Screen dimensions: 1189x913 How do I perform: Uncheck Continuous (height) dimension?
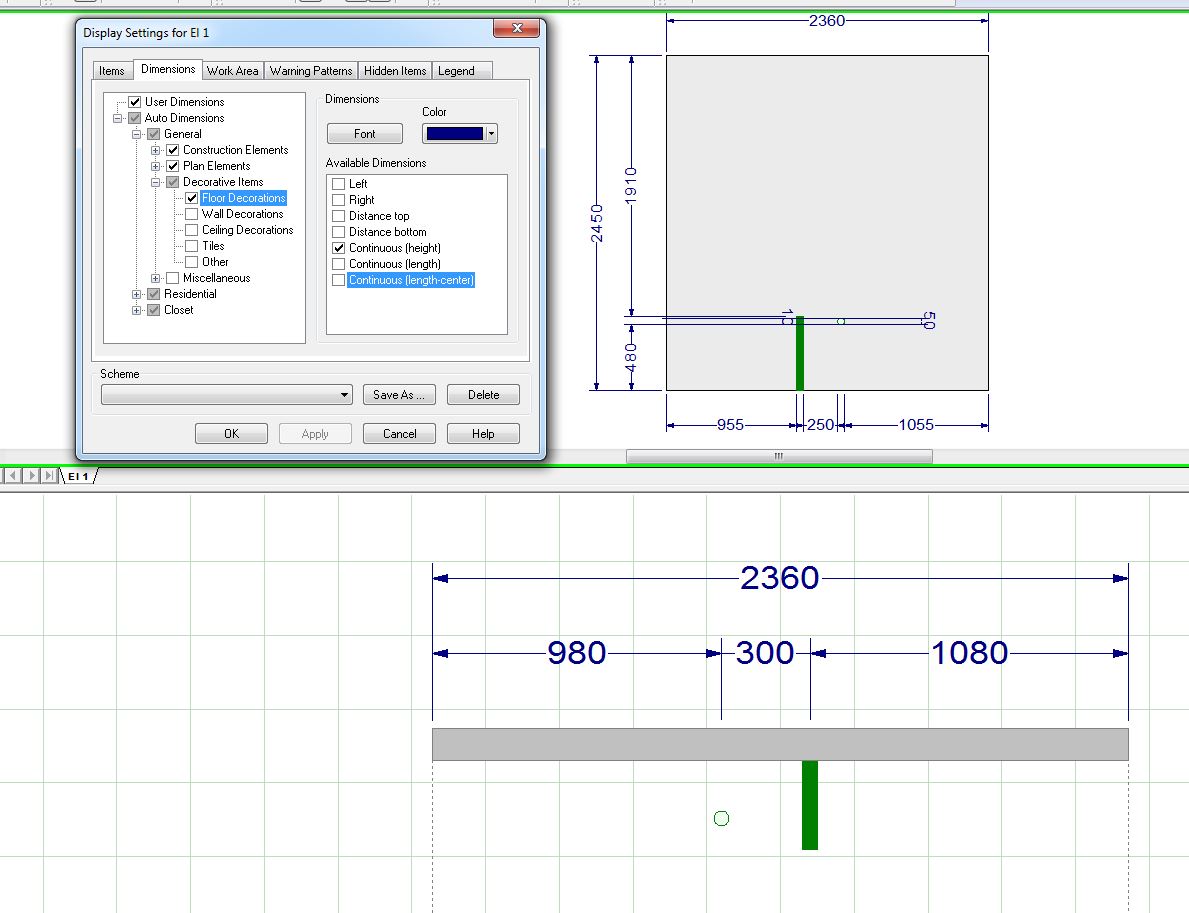click(339, 248)
